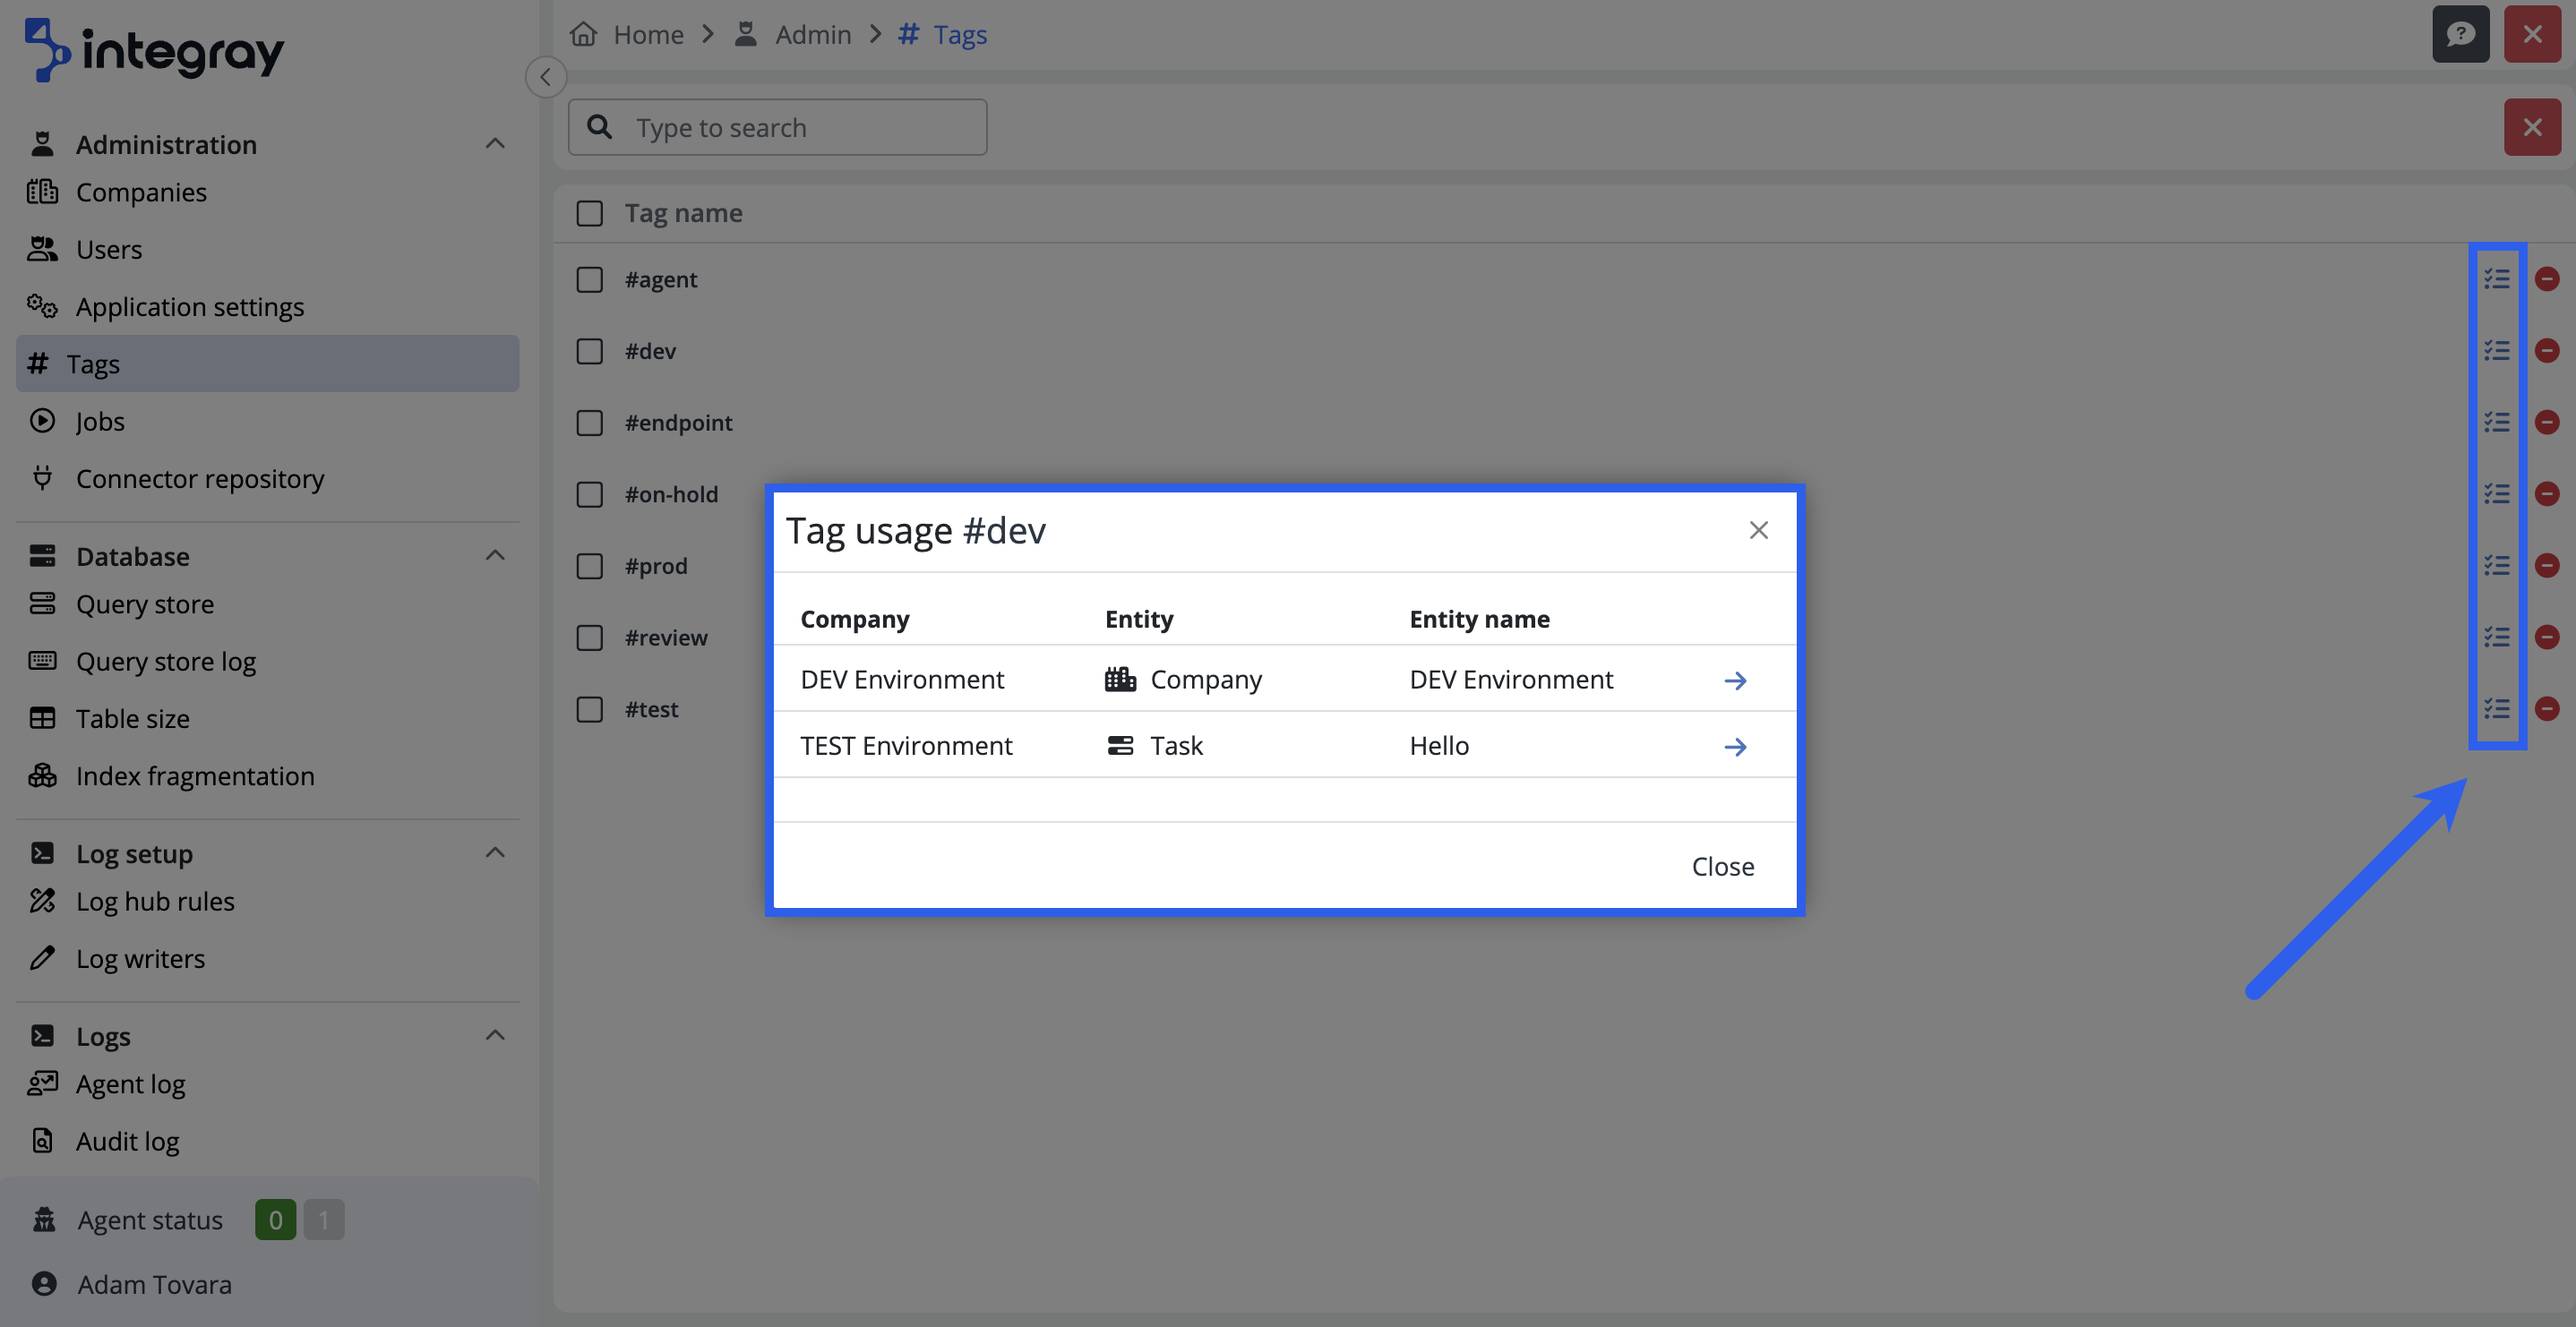
Task: Open tag usage list for #agent
Action: (2496, 279)
